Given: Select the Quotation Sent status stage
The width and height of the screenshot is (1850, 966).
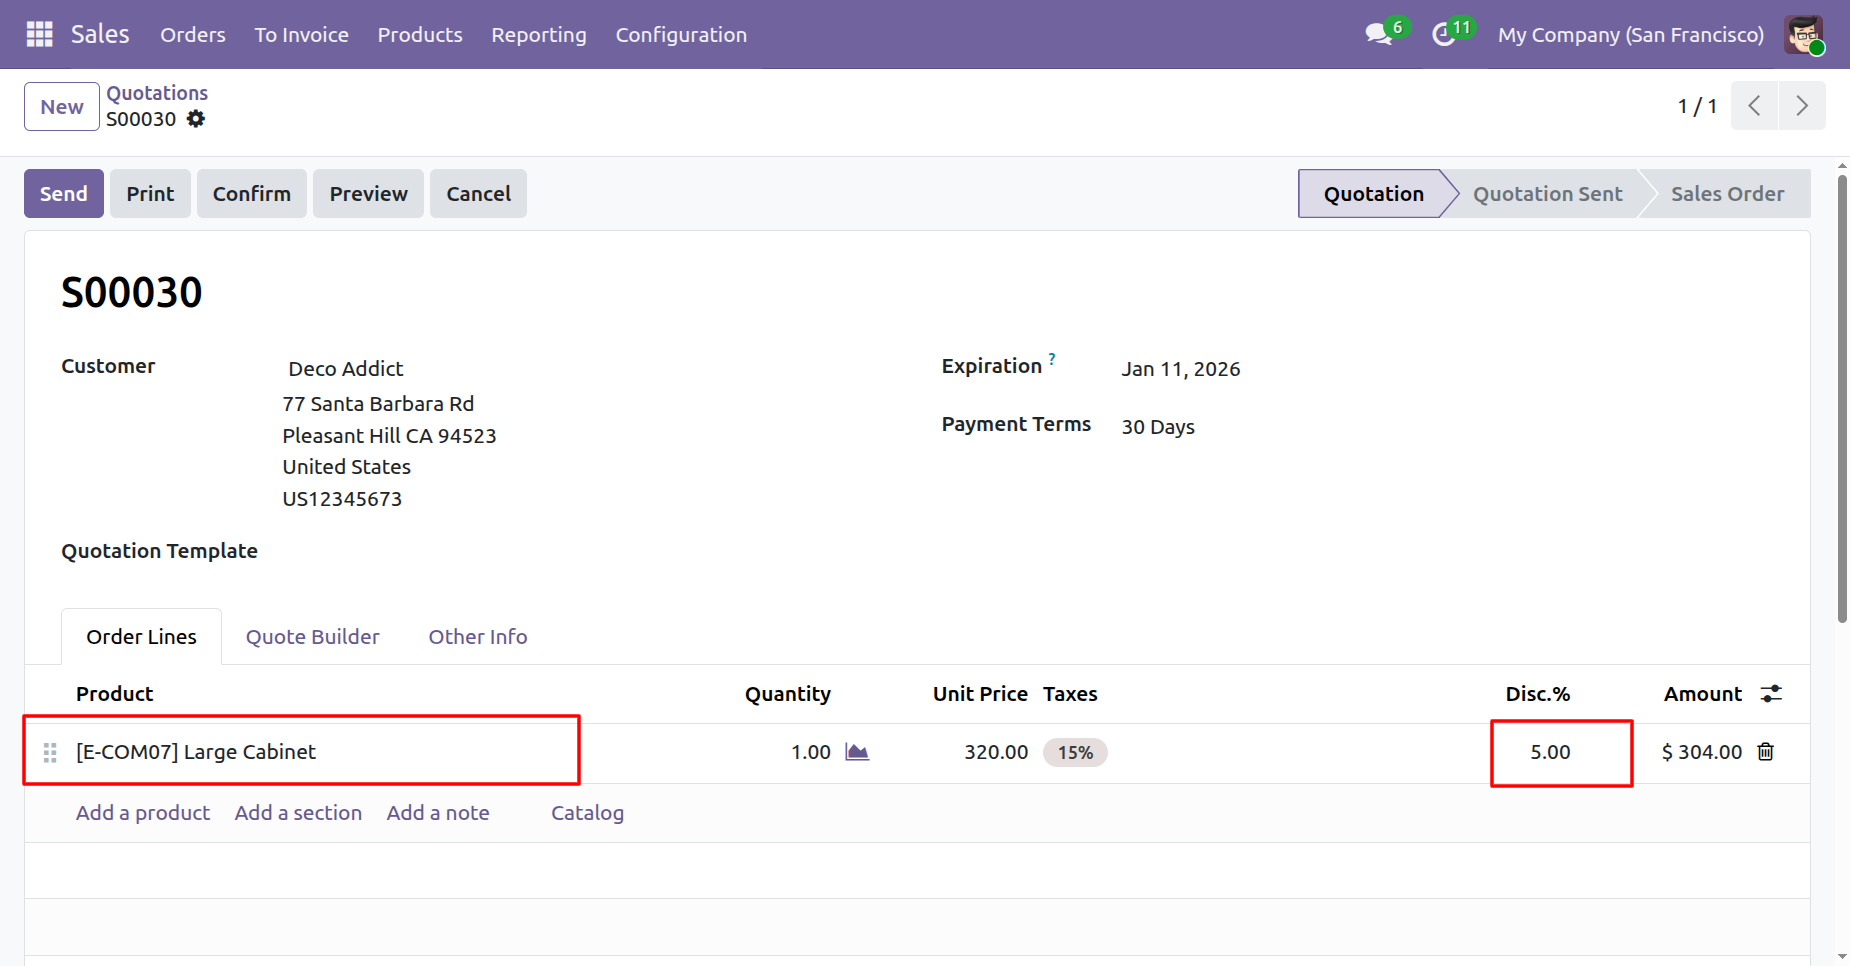Looking at the screenshot, I should pyautogui.click(x=1547, y=194).
